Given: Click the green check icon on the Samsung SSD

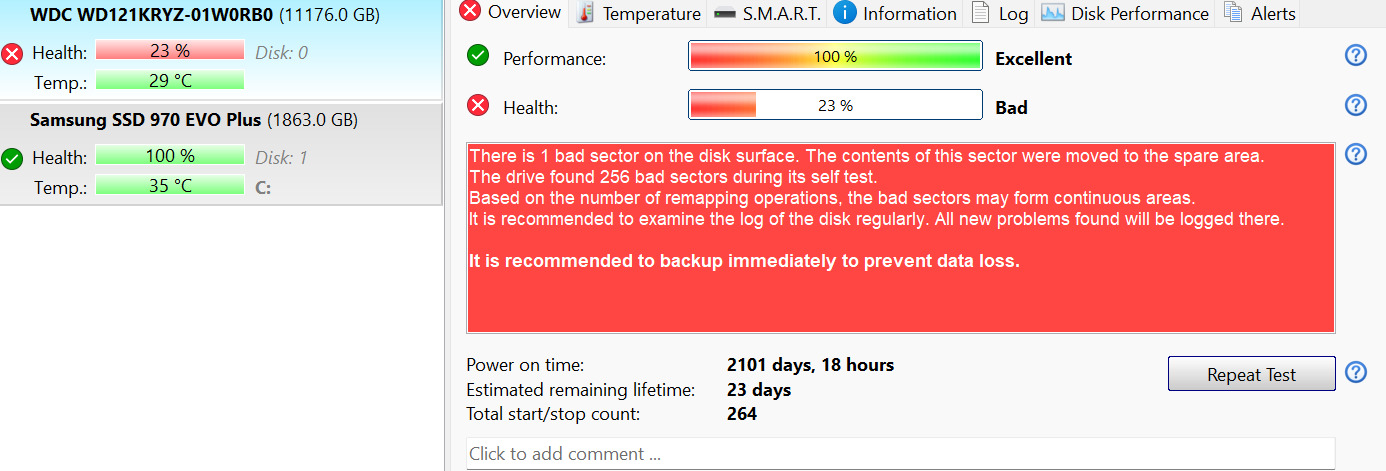Looking at the screenshot, I should pos(13,158).
